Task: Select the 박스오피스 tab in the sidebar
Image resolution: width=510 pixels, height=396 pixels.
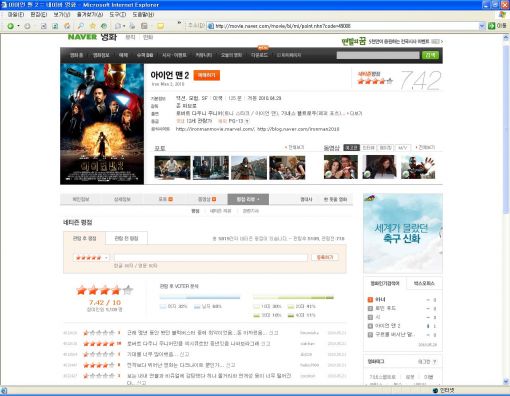Action: click(424, 283)
